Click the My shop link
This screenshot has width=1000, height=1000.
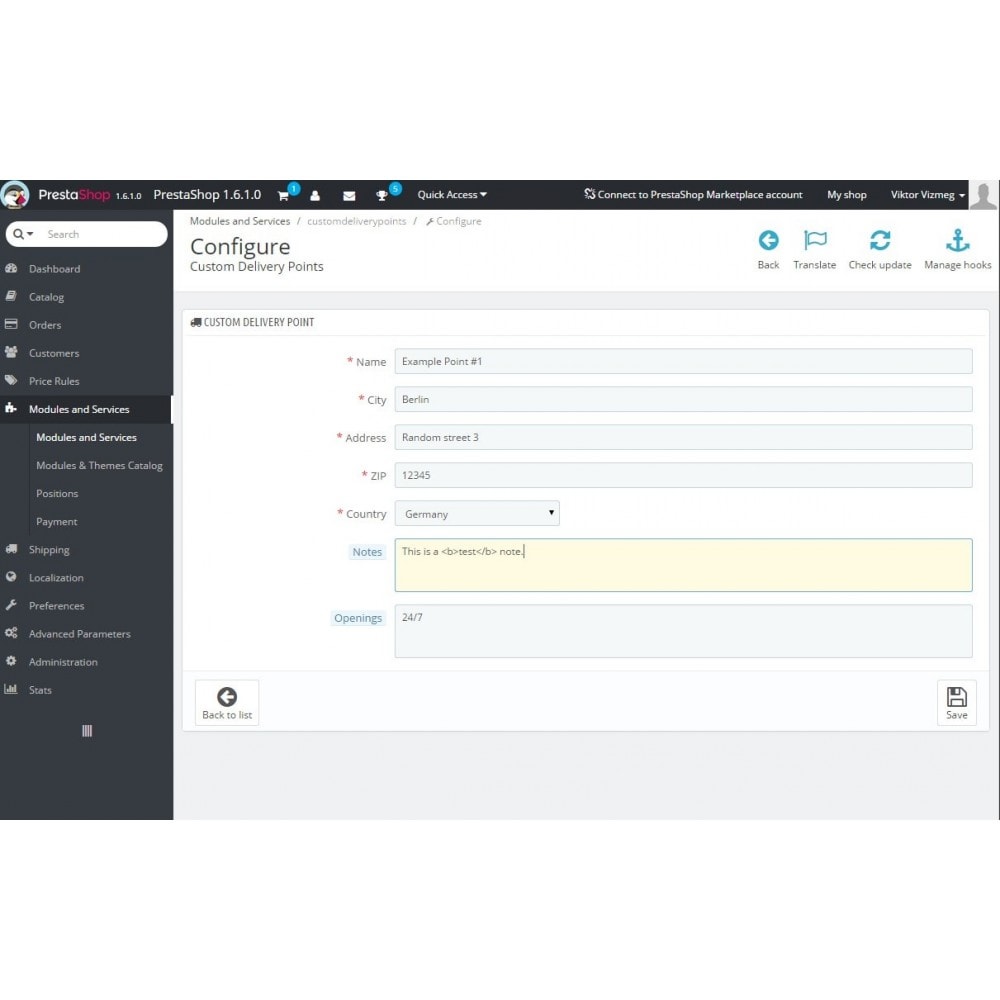pyautogui.click(x=846, y=195)
